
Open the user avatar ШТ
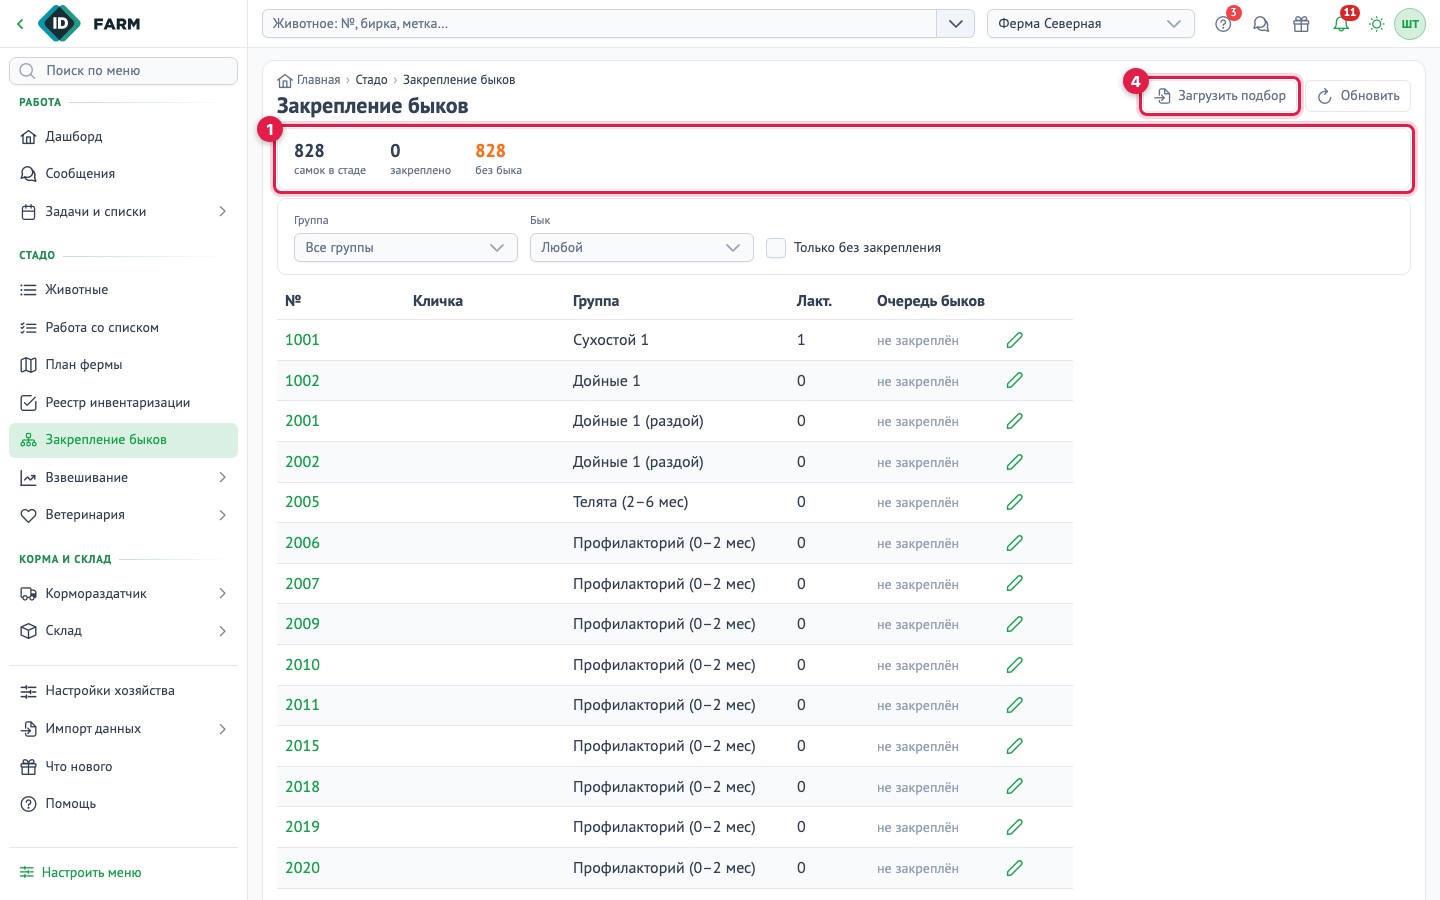tap(1410, 24)
